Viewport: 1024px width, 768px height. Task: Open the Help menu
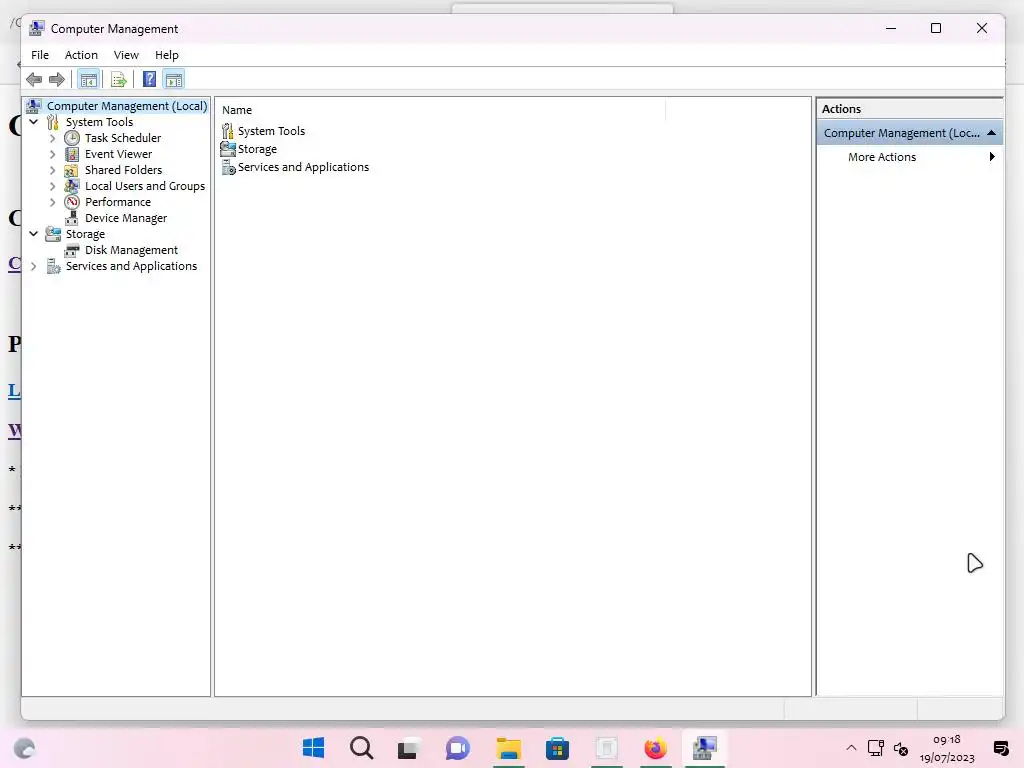coord(167,55)
